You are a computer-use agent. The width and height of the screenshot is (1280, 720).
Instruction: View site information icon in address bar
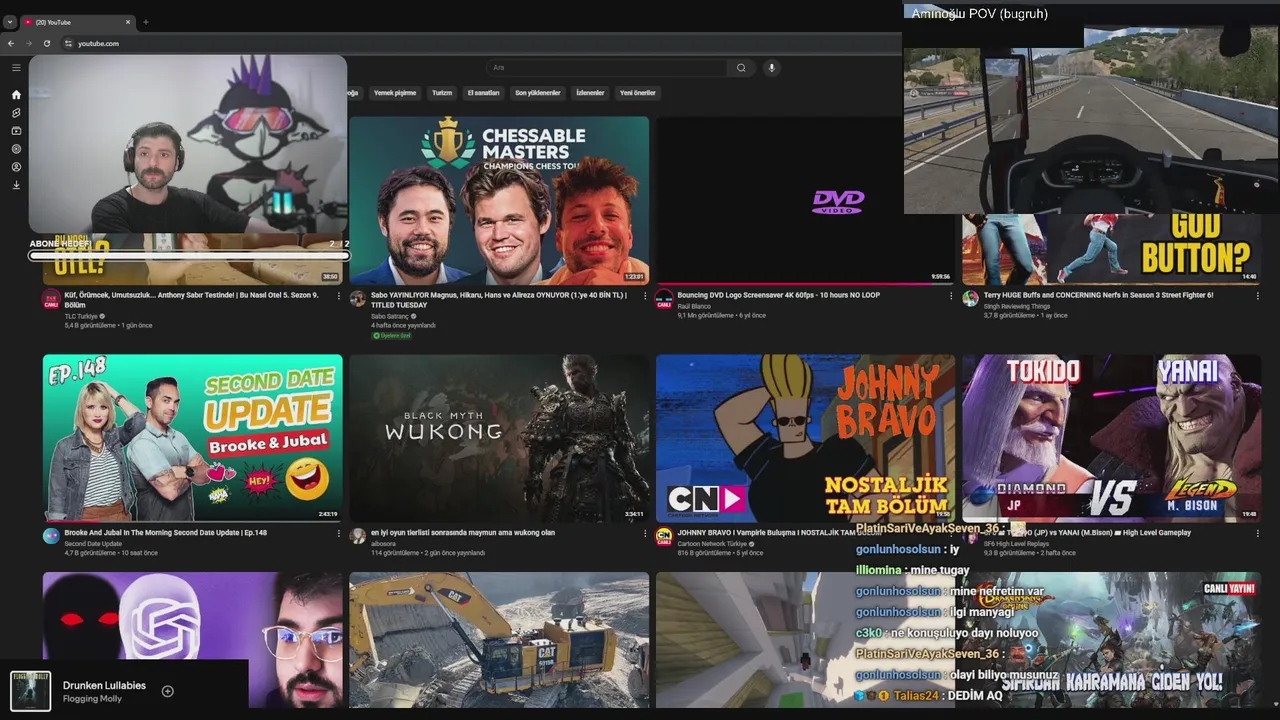coord(68,43)
